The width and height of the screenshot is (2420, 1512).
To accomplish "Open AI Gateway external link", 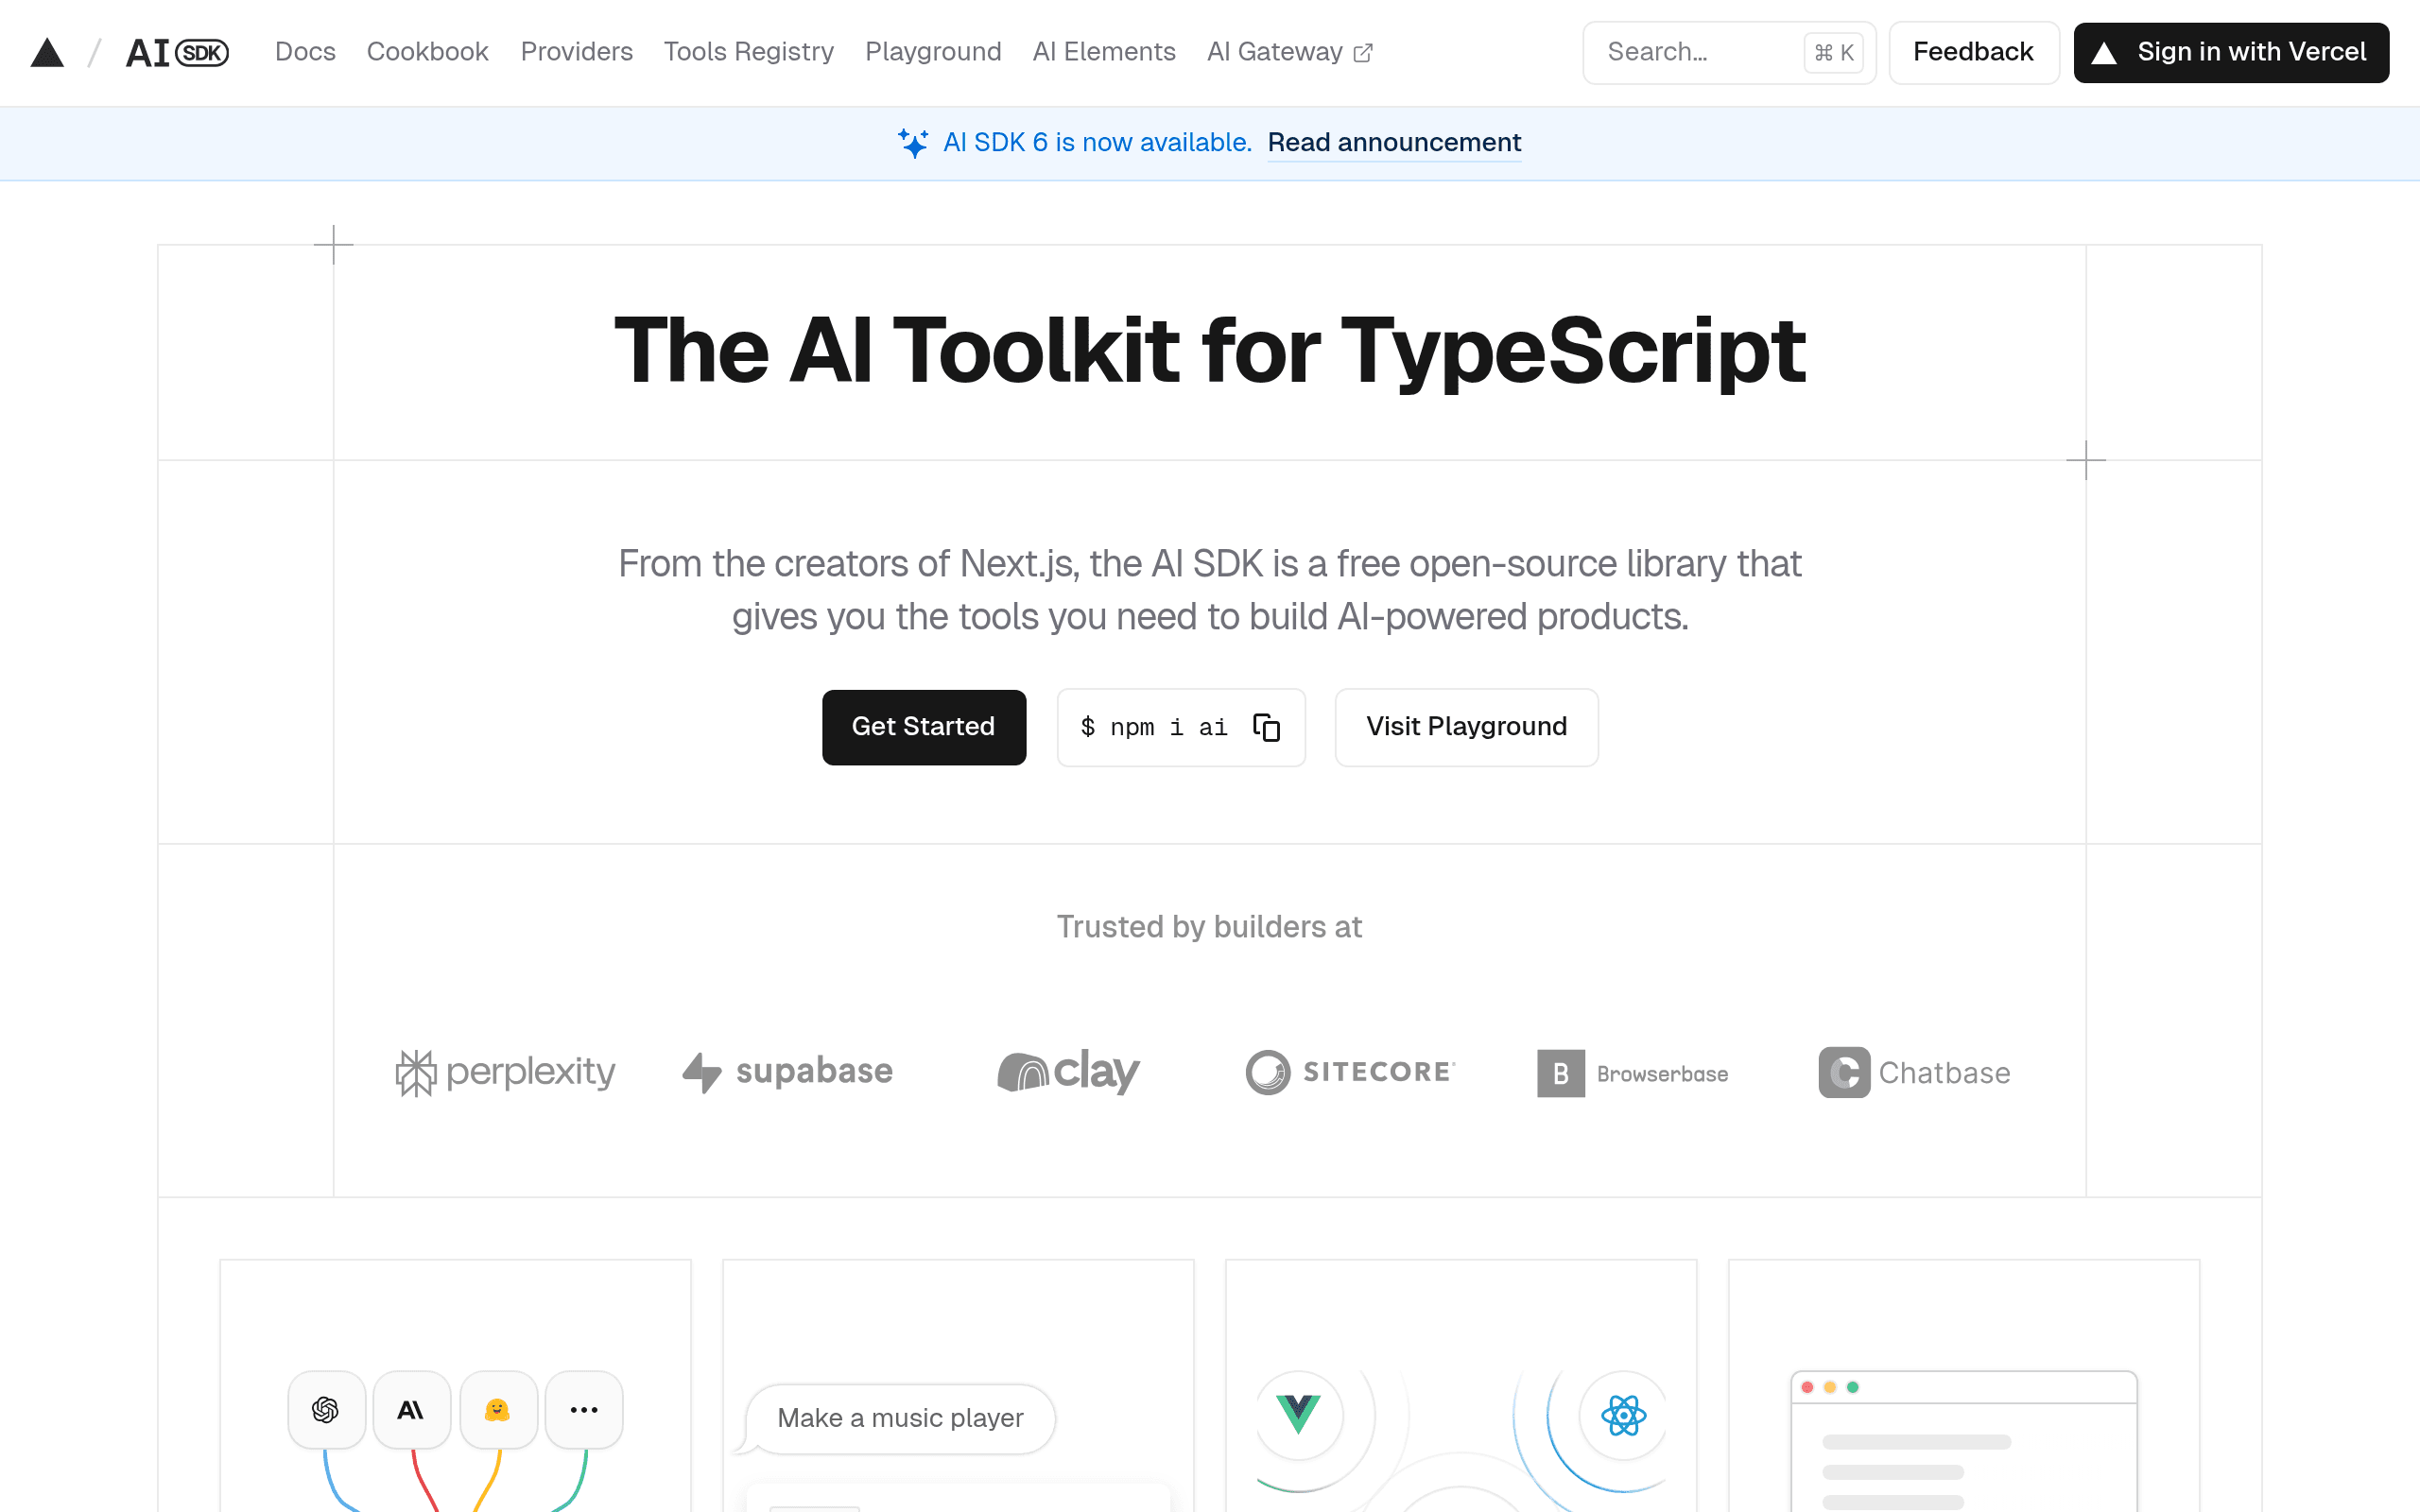I will click(x=1289, y=52).
